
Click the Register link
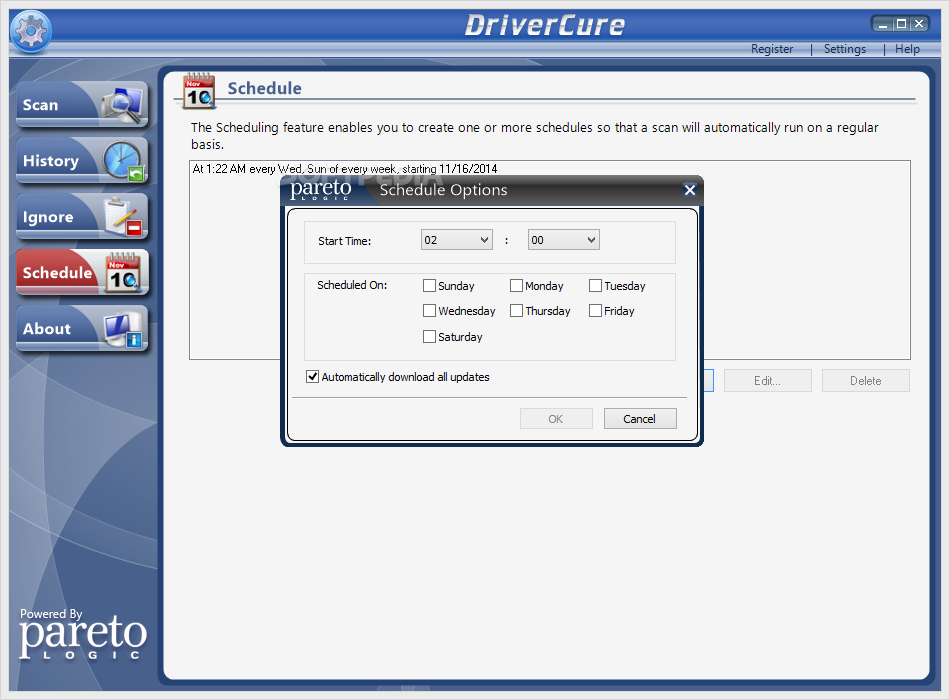[x=772, y=48]
